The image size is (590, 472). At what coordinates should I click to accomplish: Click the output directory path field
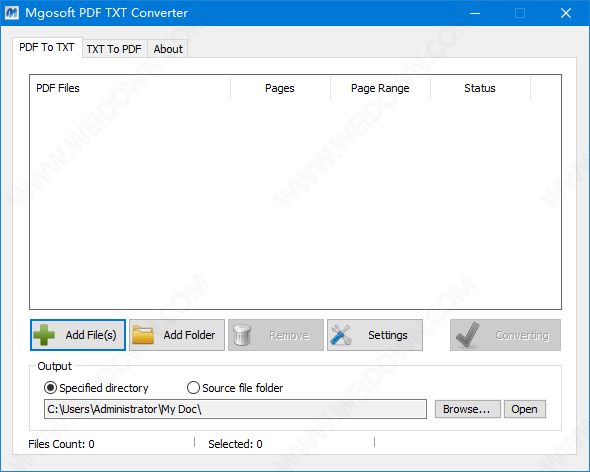(235, 409)
